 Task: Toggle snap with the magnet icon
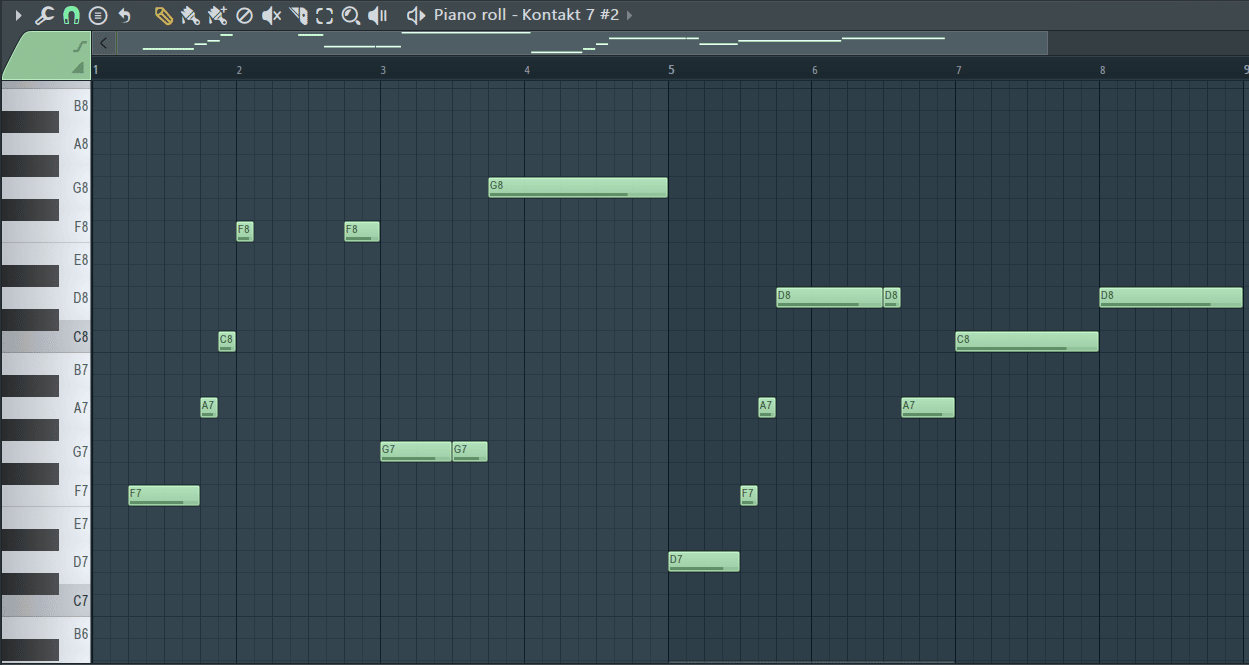pyautogui.click(x=70, y=15)
